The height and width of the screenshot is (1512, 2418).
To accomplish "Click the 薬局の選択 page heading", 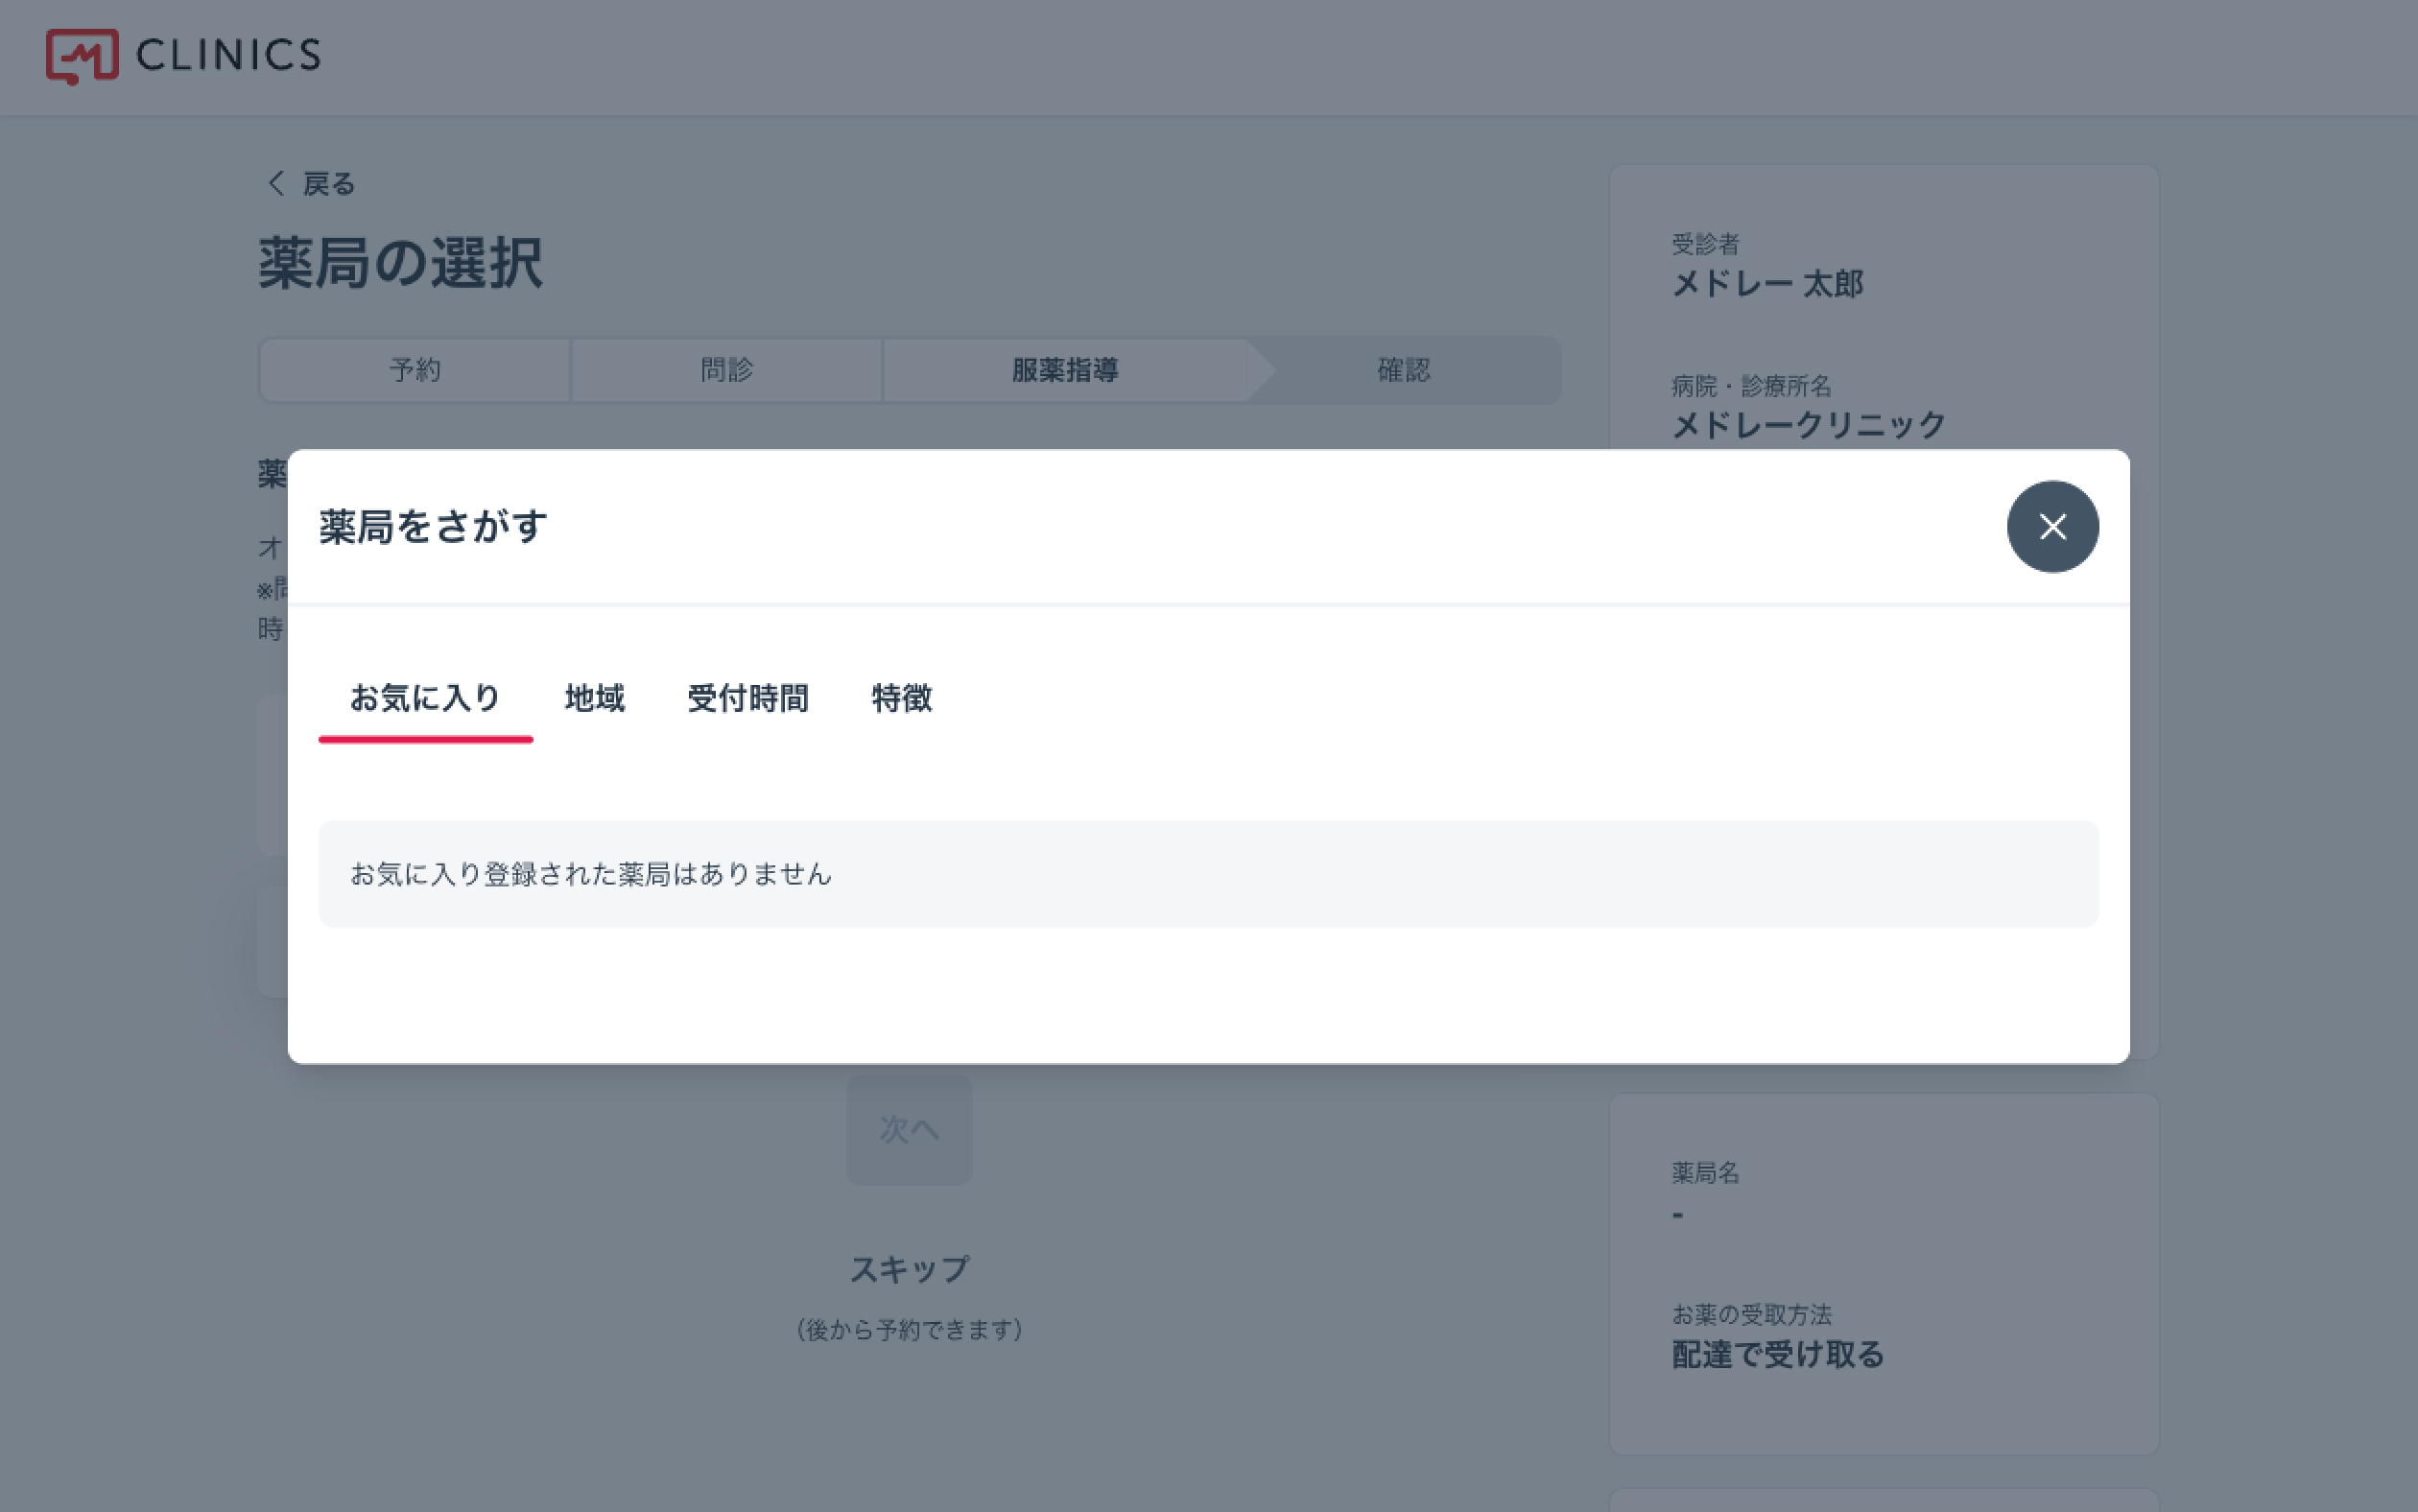I will click(x=401, y=265).
